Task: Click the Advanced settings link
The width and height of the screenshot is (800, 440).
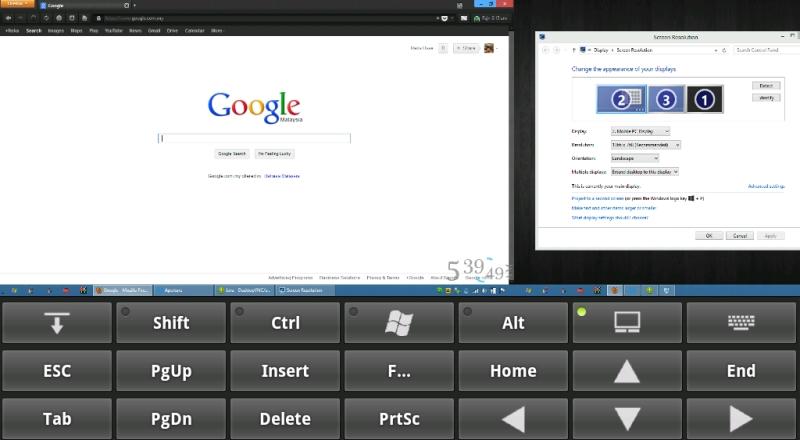Action: [x=766, y=186]
